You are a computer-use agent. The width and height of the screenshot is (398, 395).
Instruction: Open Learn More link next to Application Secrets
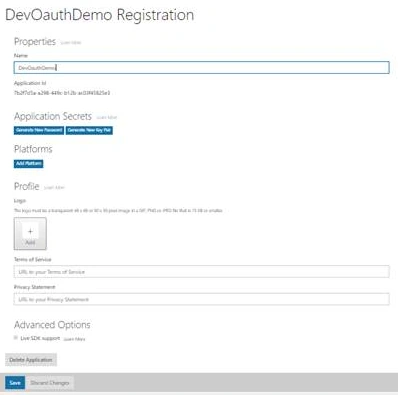pyautogui.click(x=107, y=117)
